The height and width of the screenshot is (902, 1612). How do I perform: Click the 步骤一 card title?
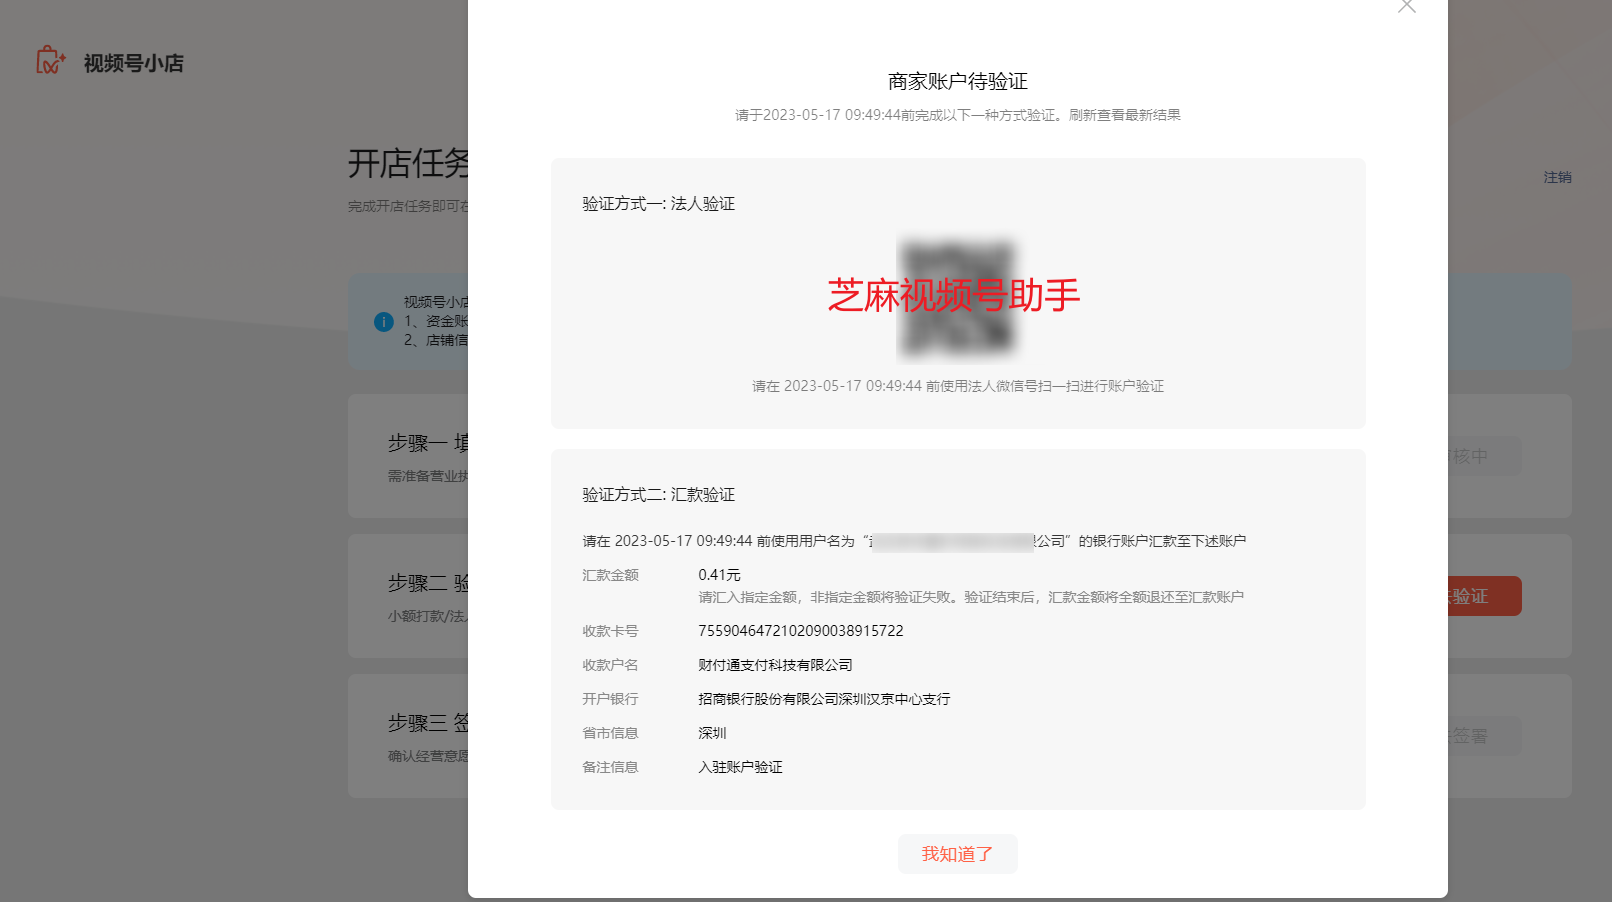point(428,443)
